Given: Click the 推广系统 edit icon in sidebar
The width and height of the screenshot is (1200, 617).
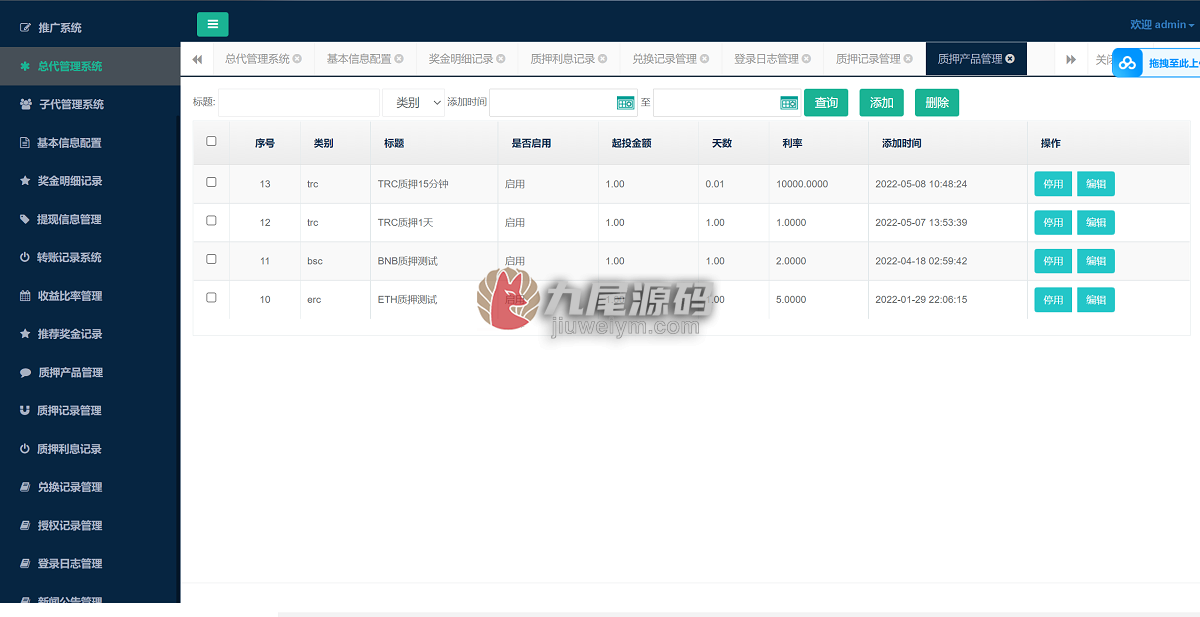Looking at the screenshot, I should [x=26, y=28].
